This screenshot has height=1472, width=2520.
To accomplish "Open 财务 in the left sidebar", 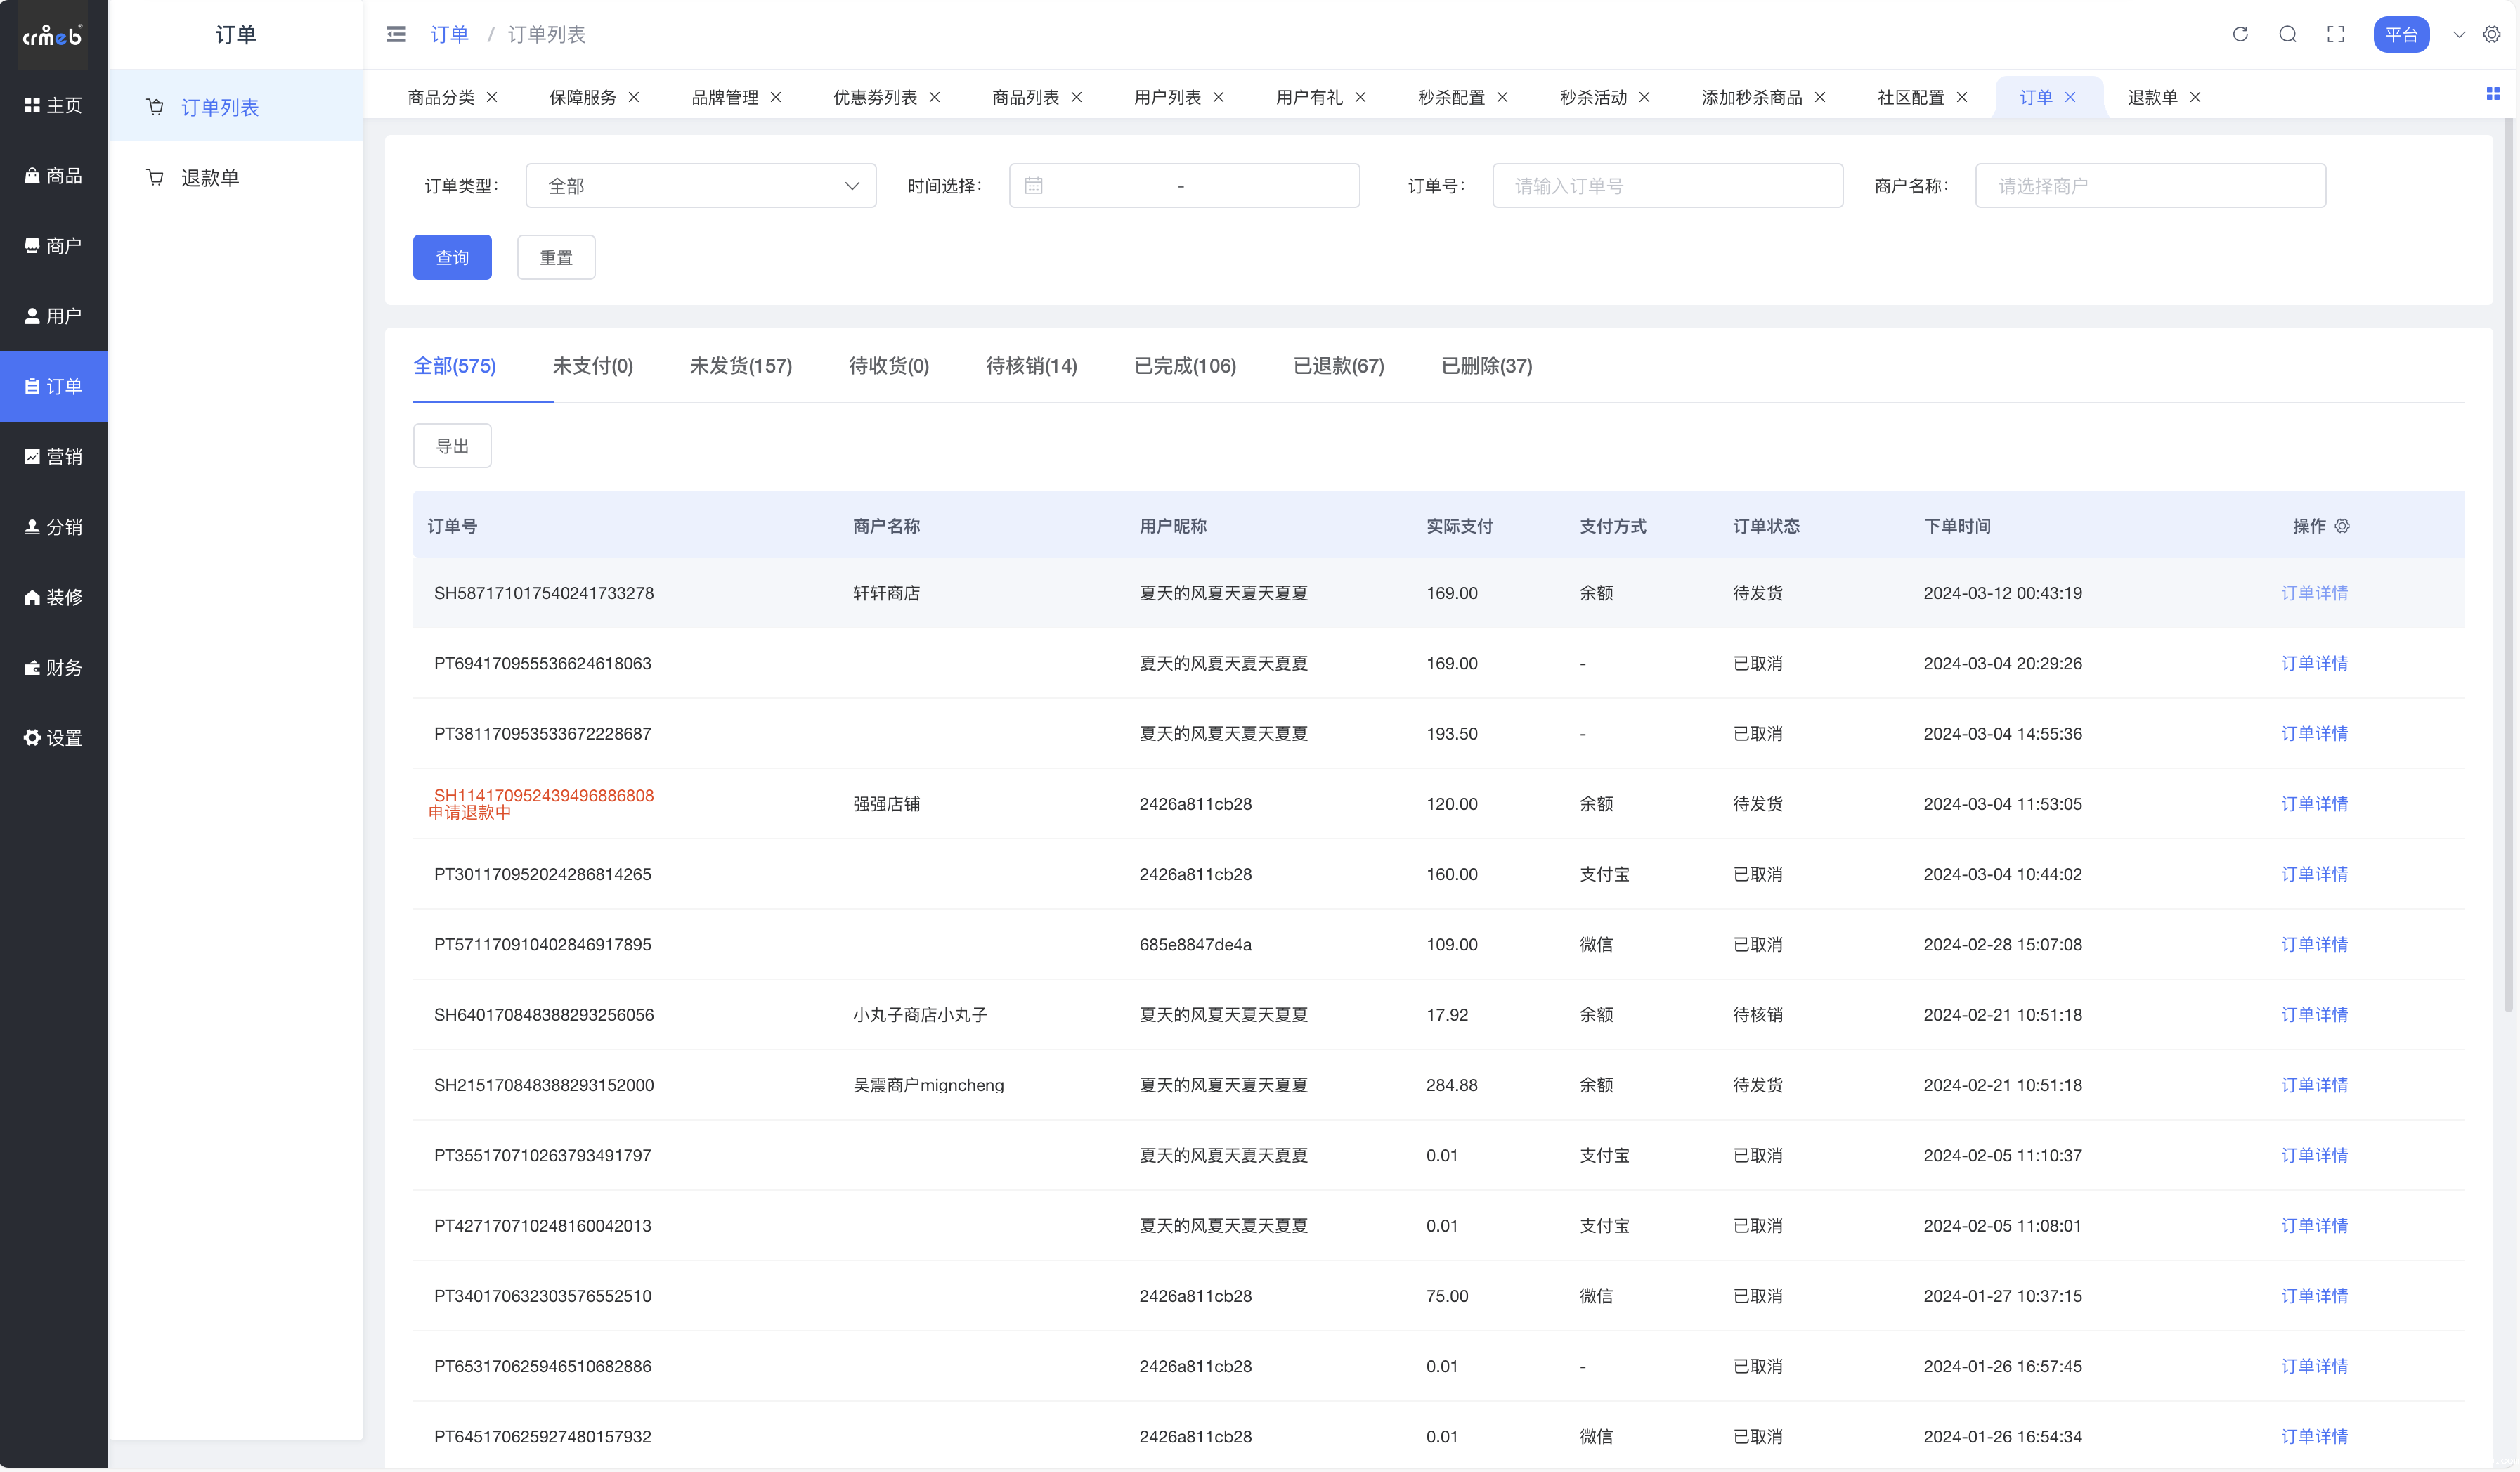I will pyautogui.click(x=54, y=668).
